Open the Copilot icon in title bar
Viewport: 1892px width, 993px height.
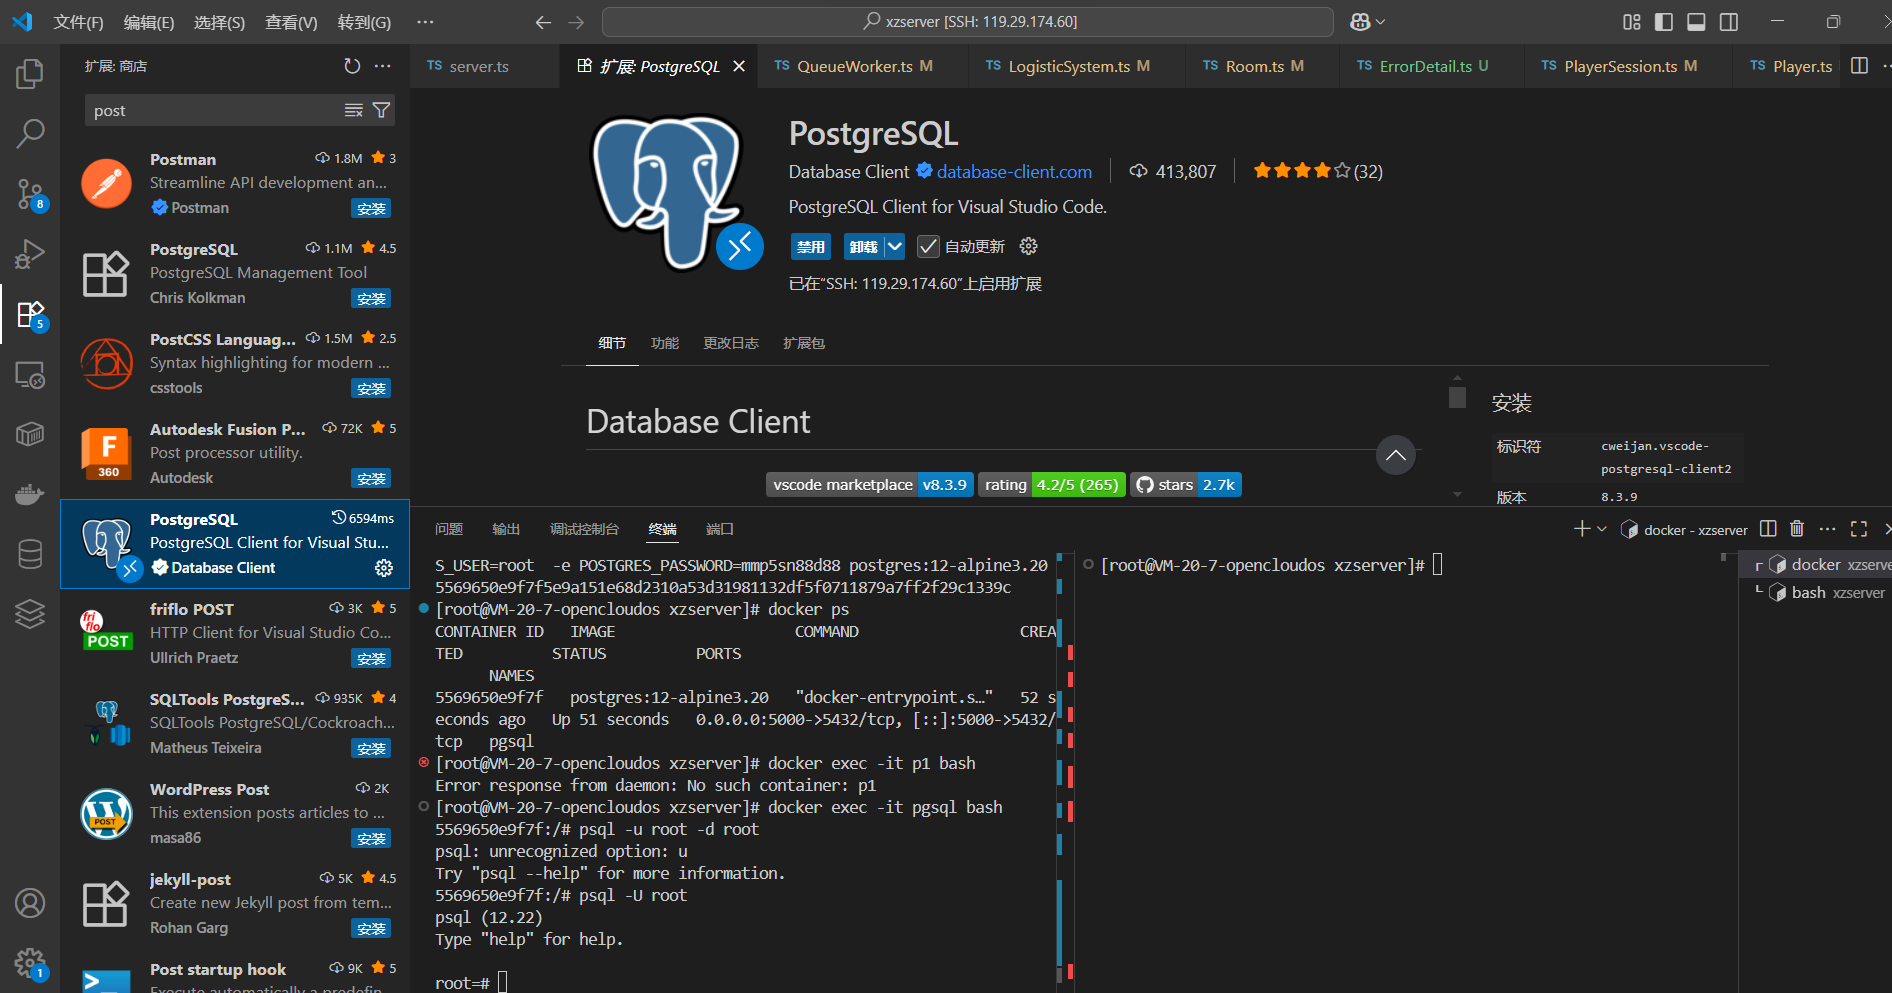1360,22
